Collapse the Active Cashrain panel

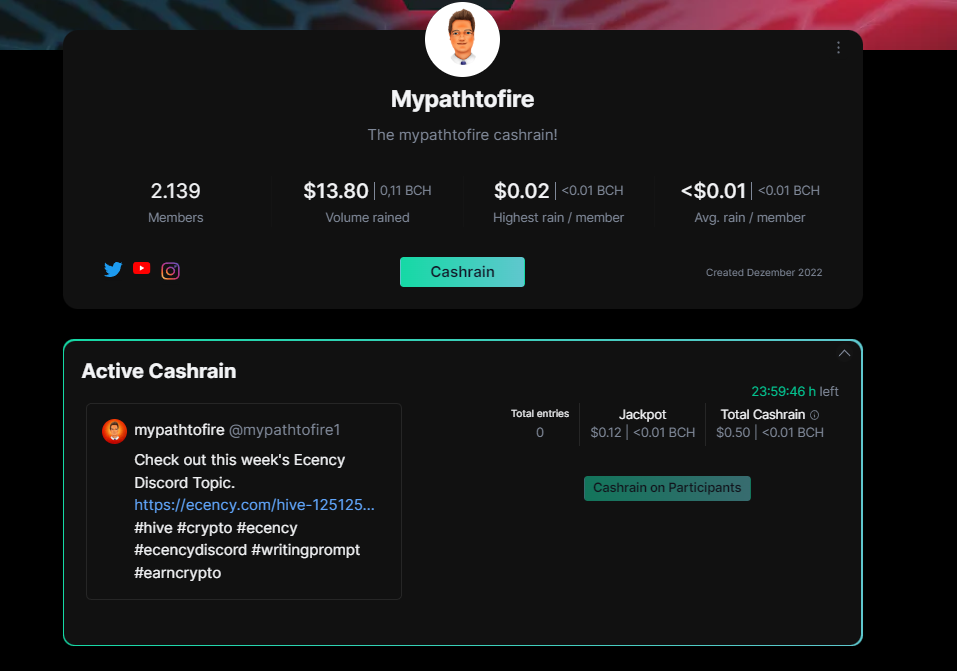tap(844, 353)
